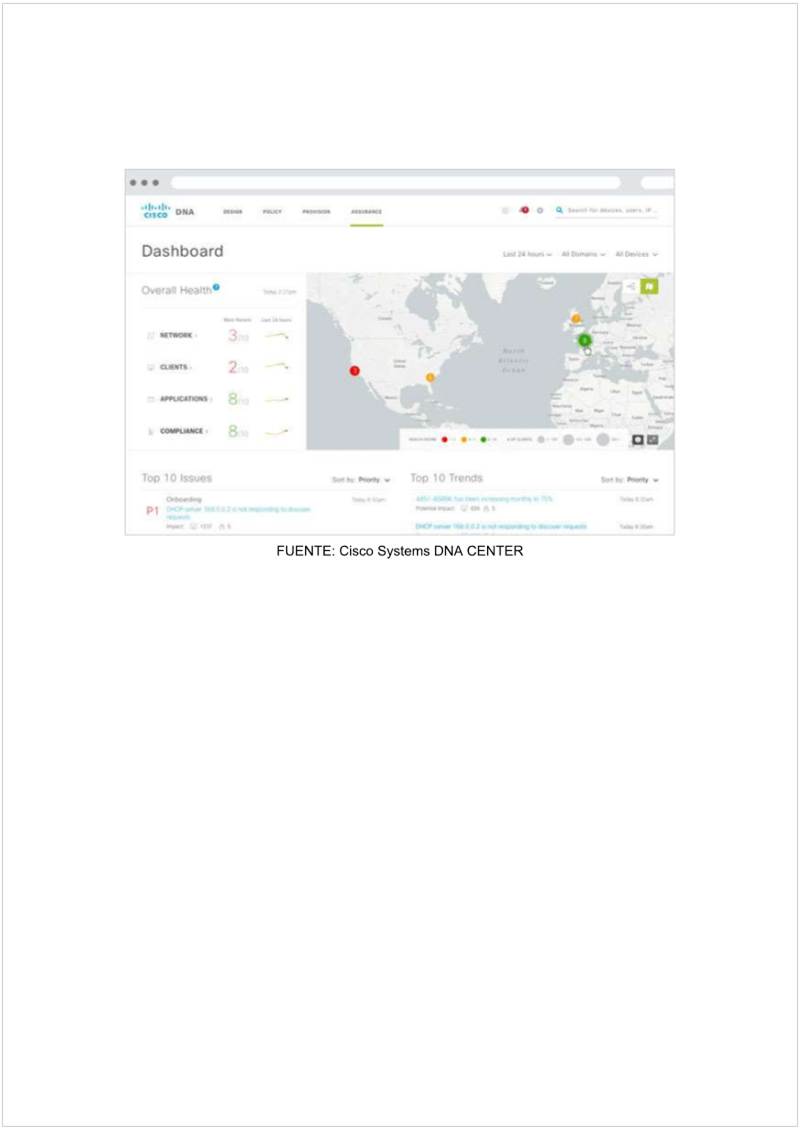This screenshot has height=1128, width=800.
Task: Open the notifications bell with red badge
Action: coord(523,210)
